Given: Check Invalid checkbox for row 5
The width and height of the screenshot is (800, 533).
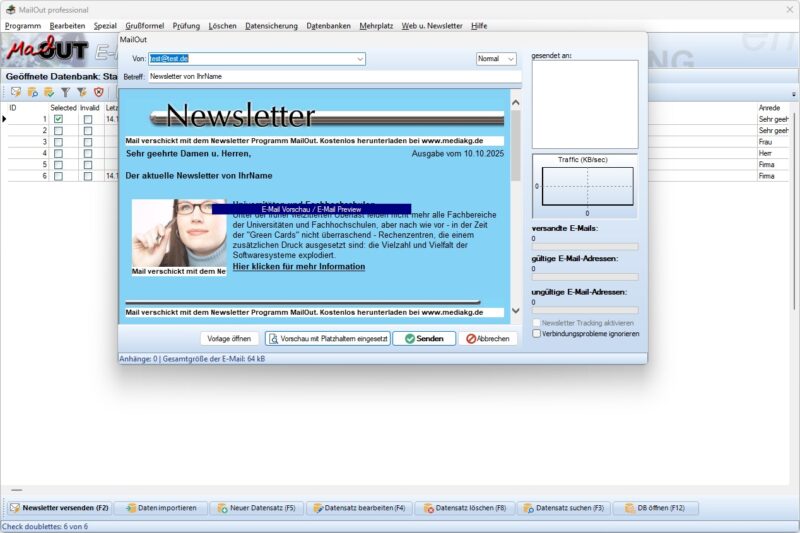Looking at the screenshot, I should click(x=88, y=165).
